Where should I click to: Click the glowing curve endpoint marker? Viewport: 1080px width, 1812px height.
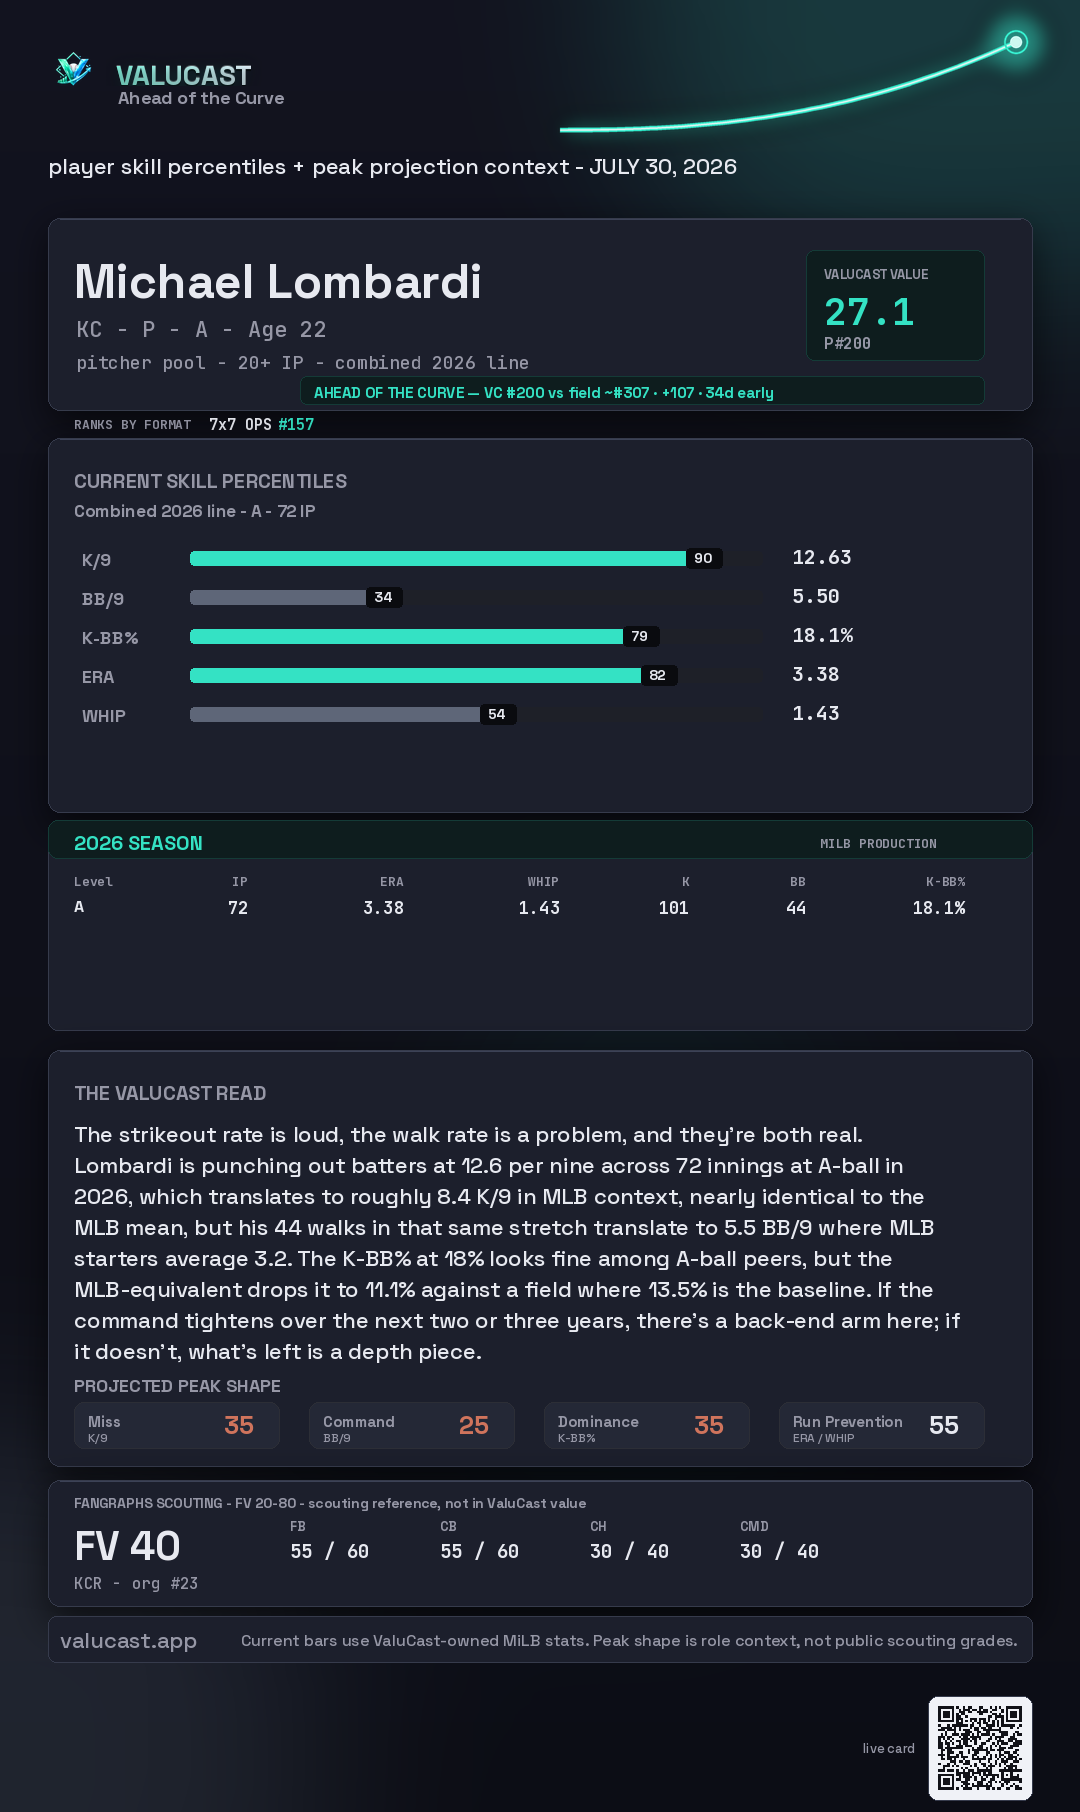click(1016, 42)
